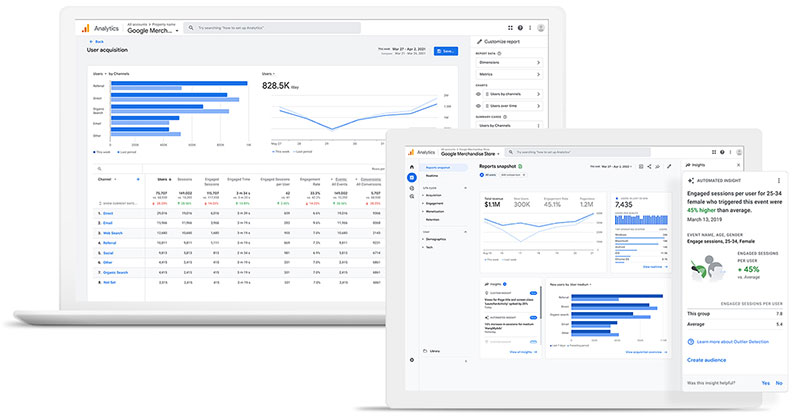The height and width of the screenshot is (416, 800).
Task: Open Home icon in tablet sidebar
Action: pos(412,167)
